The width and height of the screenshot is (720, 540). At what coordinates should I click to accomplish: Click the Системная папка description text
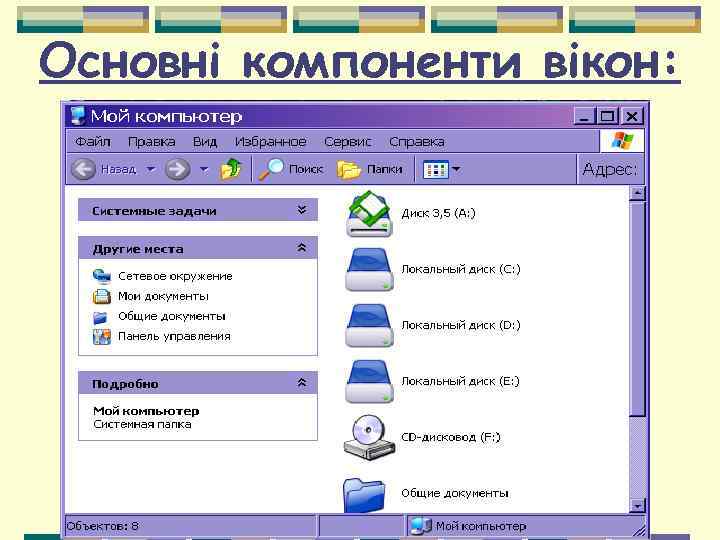point(142,424)
